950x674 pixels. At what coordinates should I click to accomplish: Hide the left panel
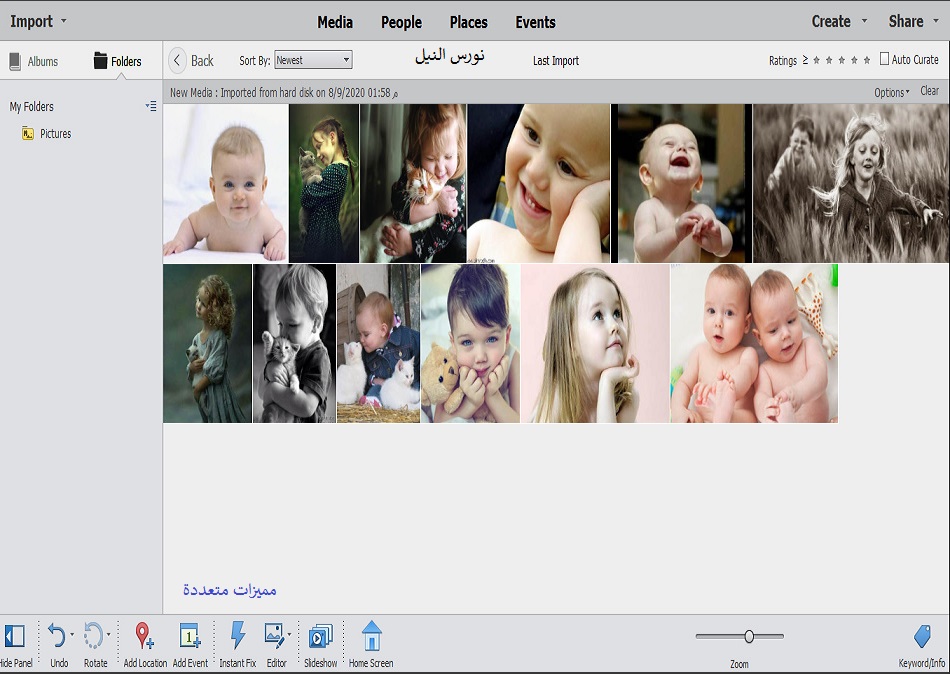[x=15, y=636]
